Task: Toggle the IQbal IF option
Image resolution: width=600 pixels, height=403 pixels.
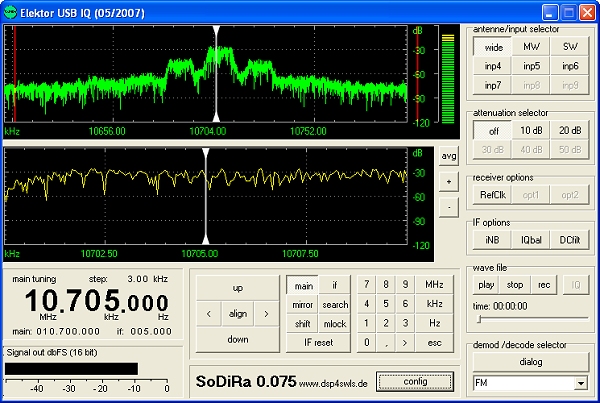Action: [x=531, y=239]
